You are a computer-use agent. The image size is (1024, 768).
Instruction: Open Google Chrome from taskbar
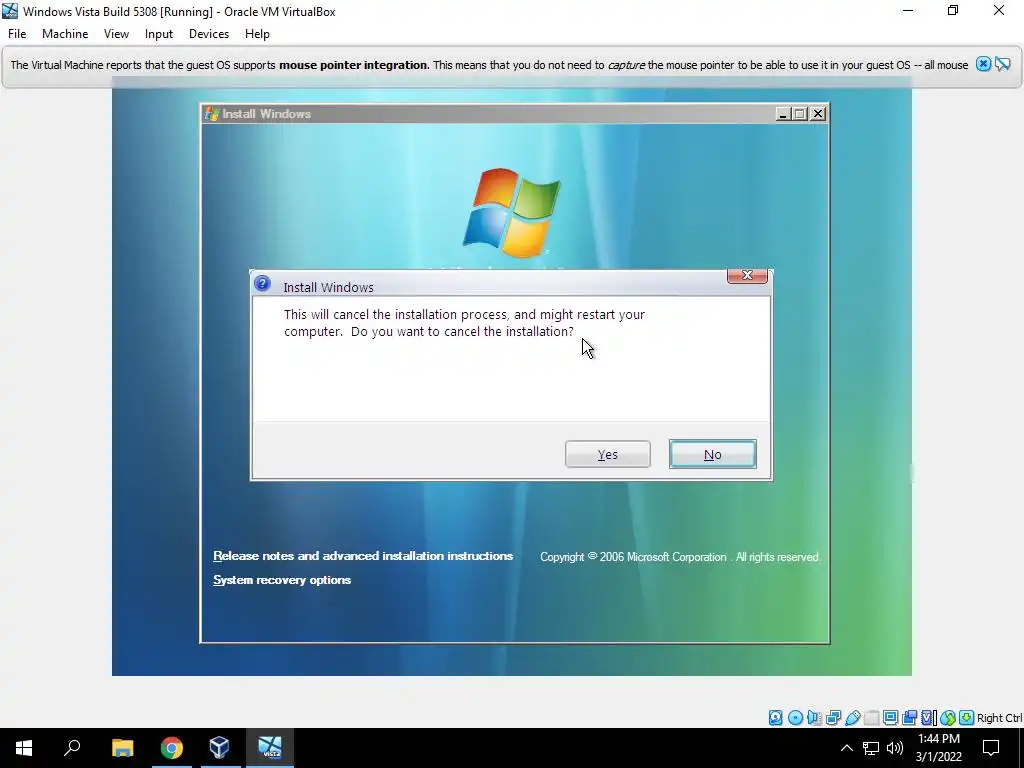(x=172, y=748)
